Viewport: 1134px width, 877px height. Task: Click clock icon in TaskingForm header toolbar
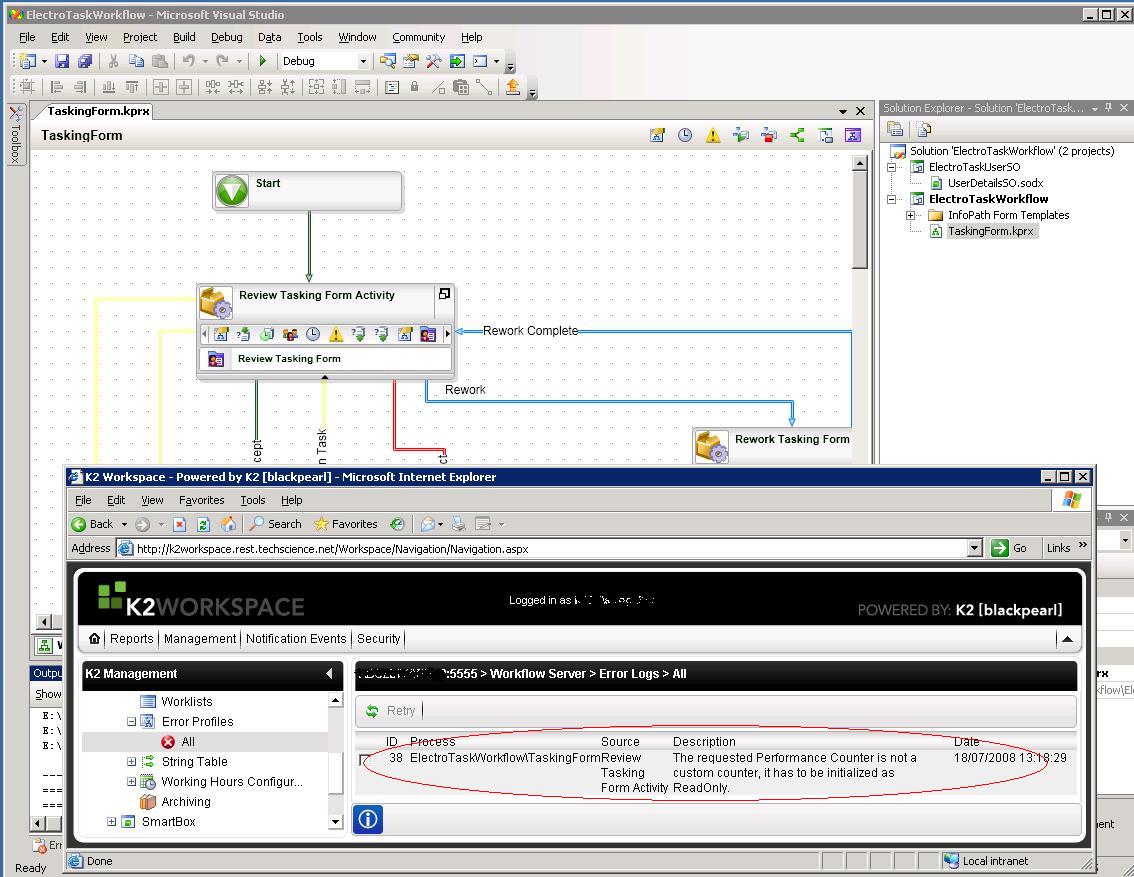[685, 135]
